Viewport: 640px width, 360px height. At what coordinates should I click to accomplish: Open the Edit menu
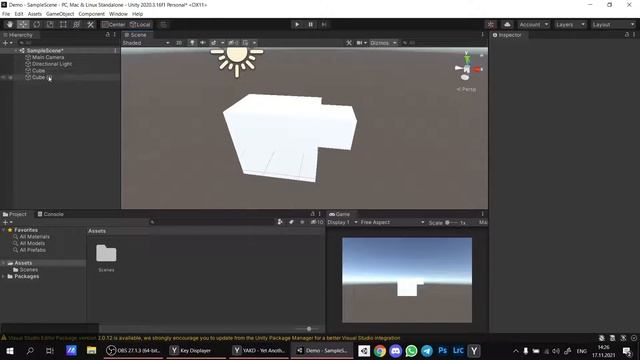coord(19,14)
